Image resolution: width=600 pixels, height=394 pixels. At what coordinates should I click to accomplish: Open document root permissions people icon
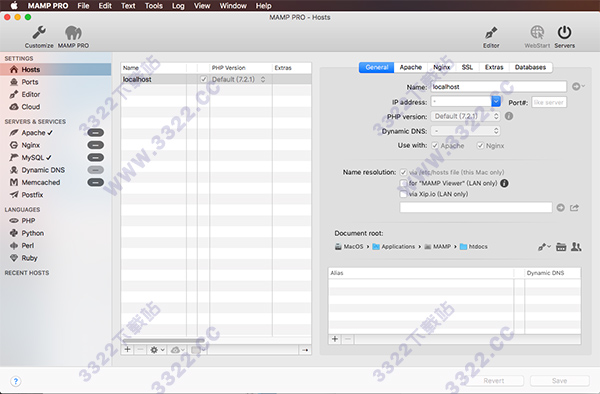coord(576,247)
